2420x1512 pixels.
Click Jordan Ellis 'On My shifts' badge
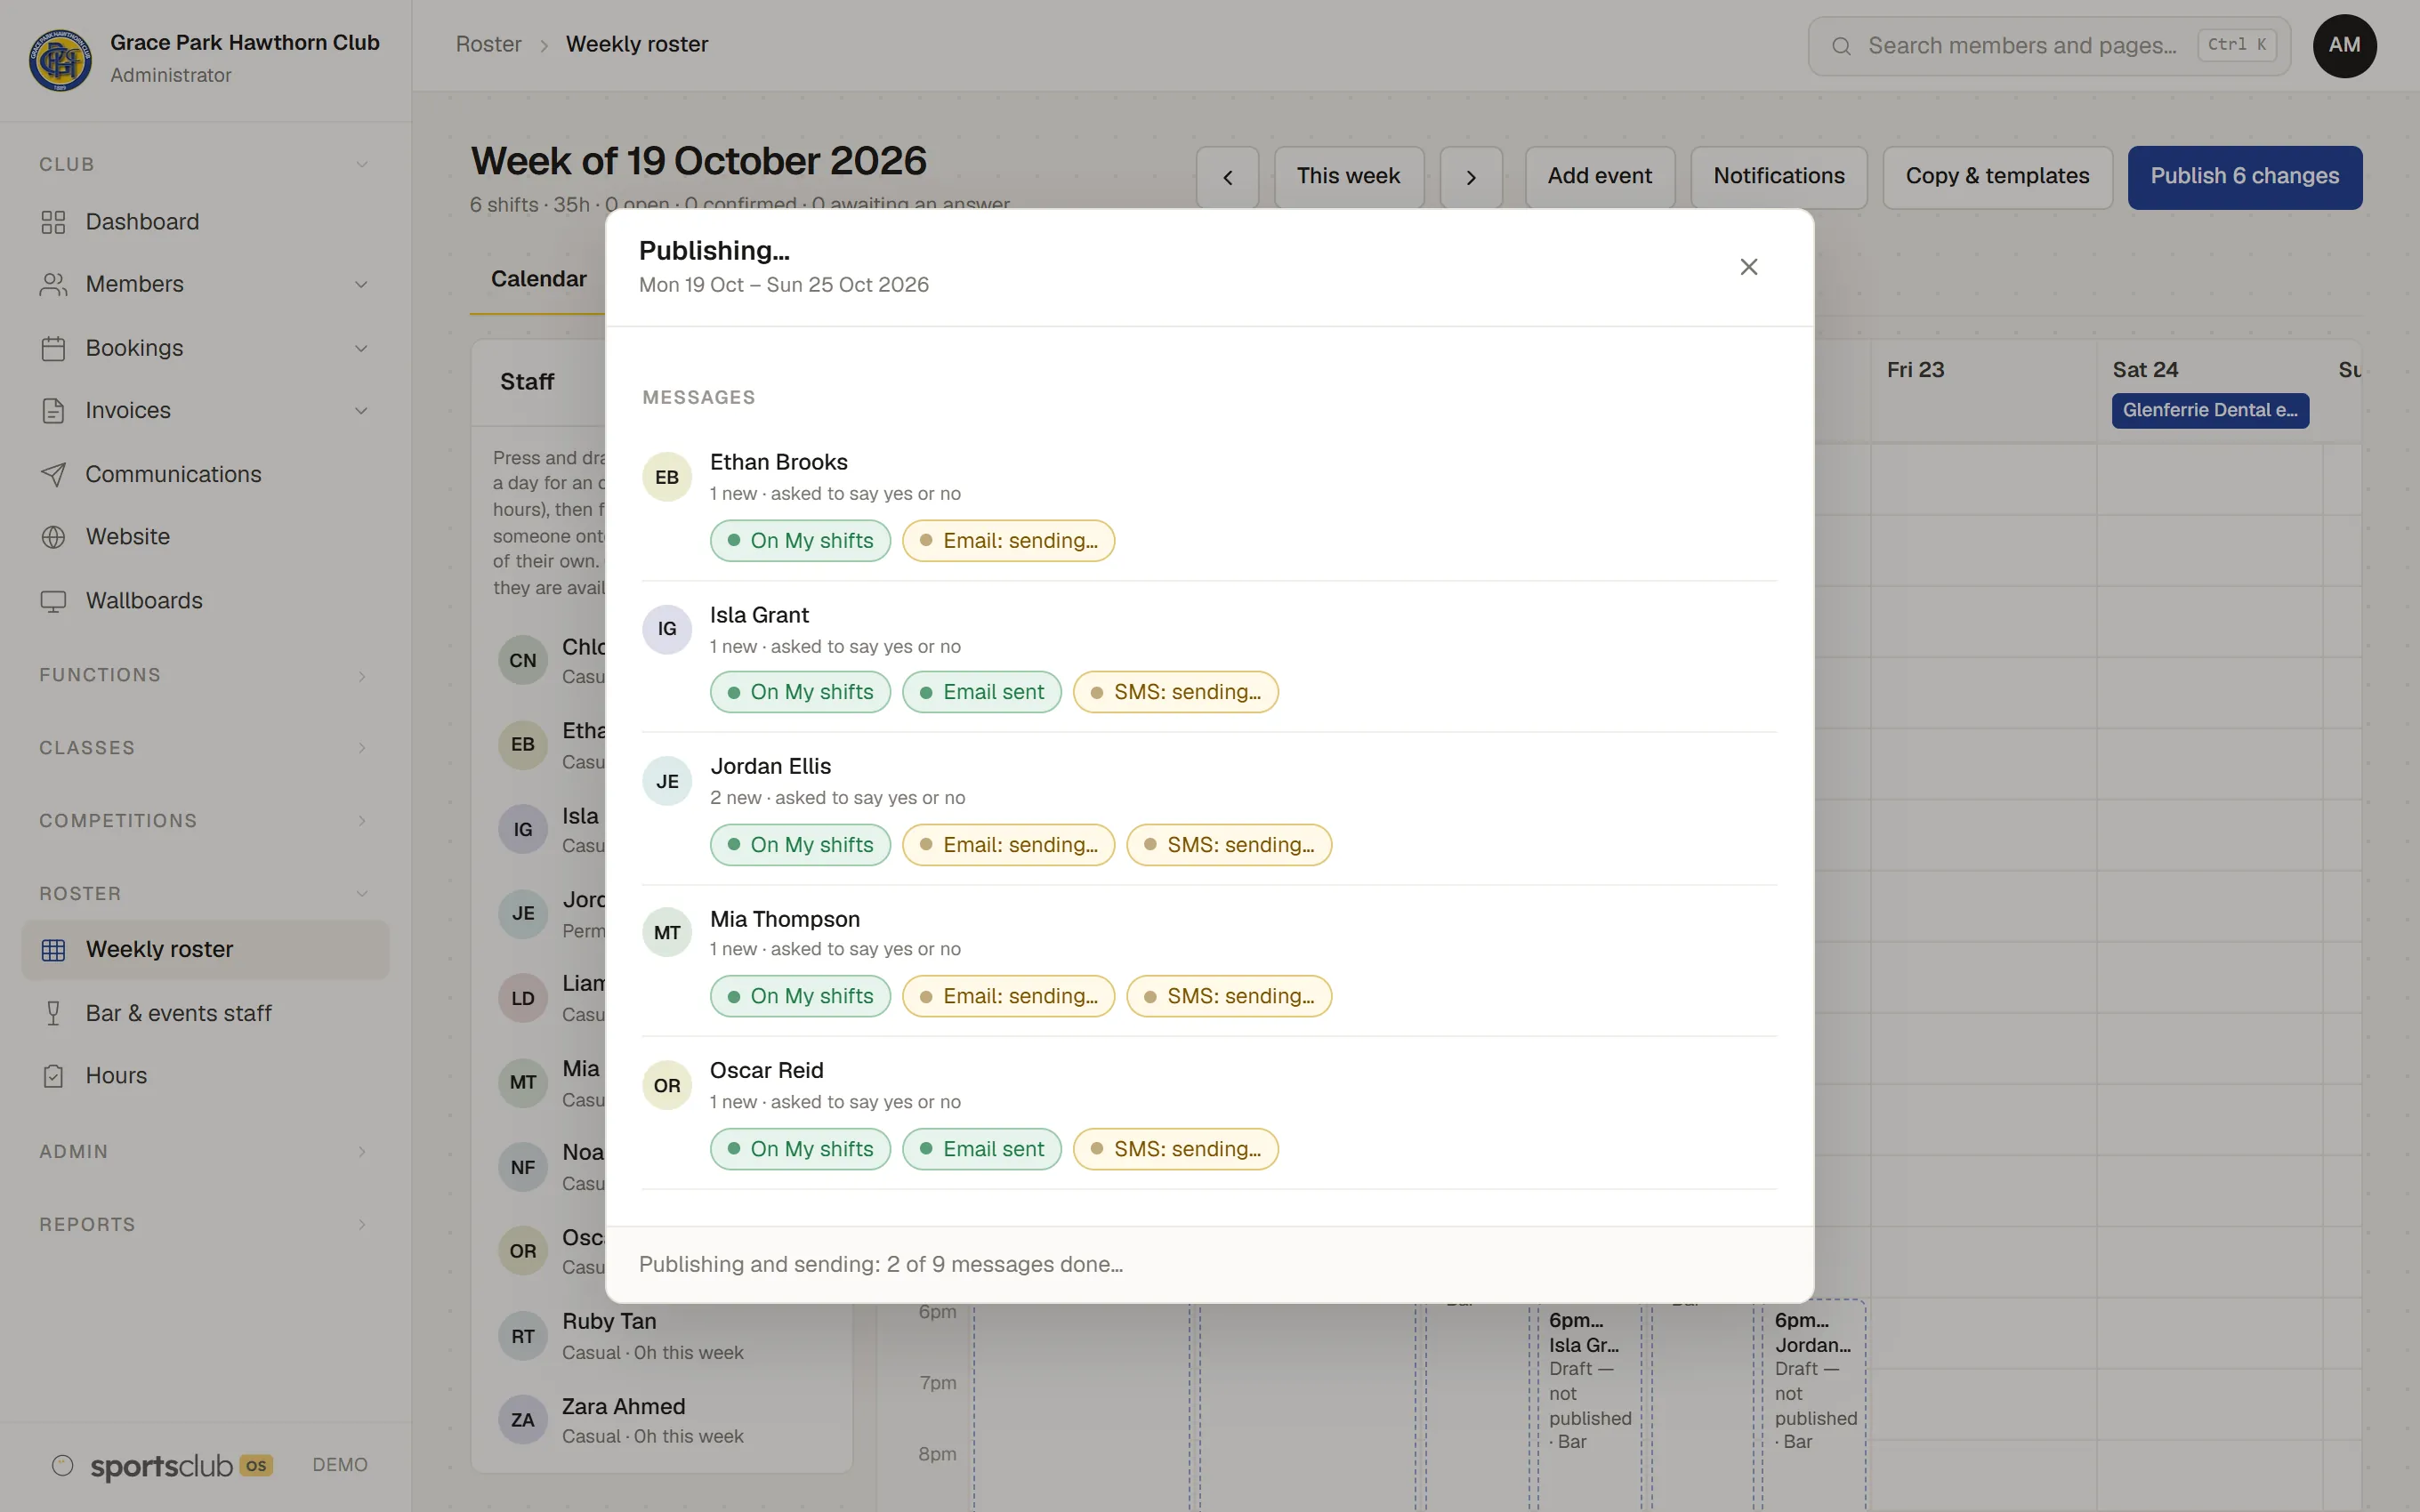(x=800, y=845)
